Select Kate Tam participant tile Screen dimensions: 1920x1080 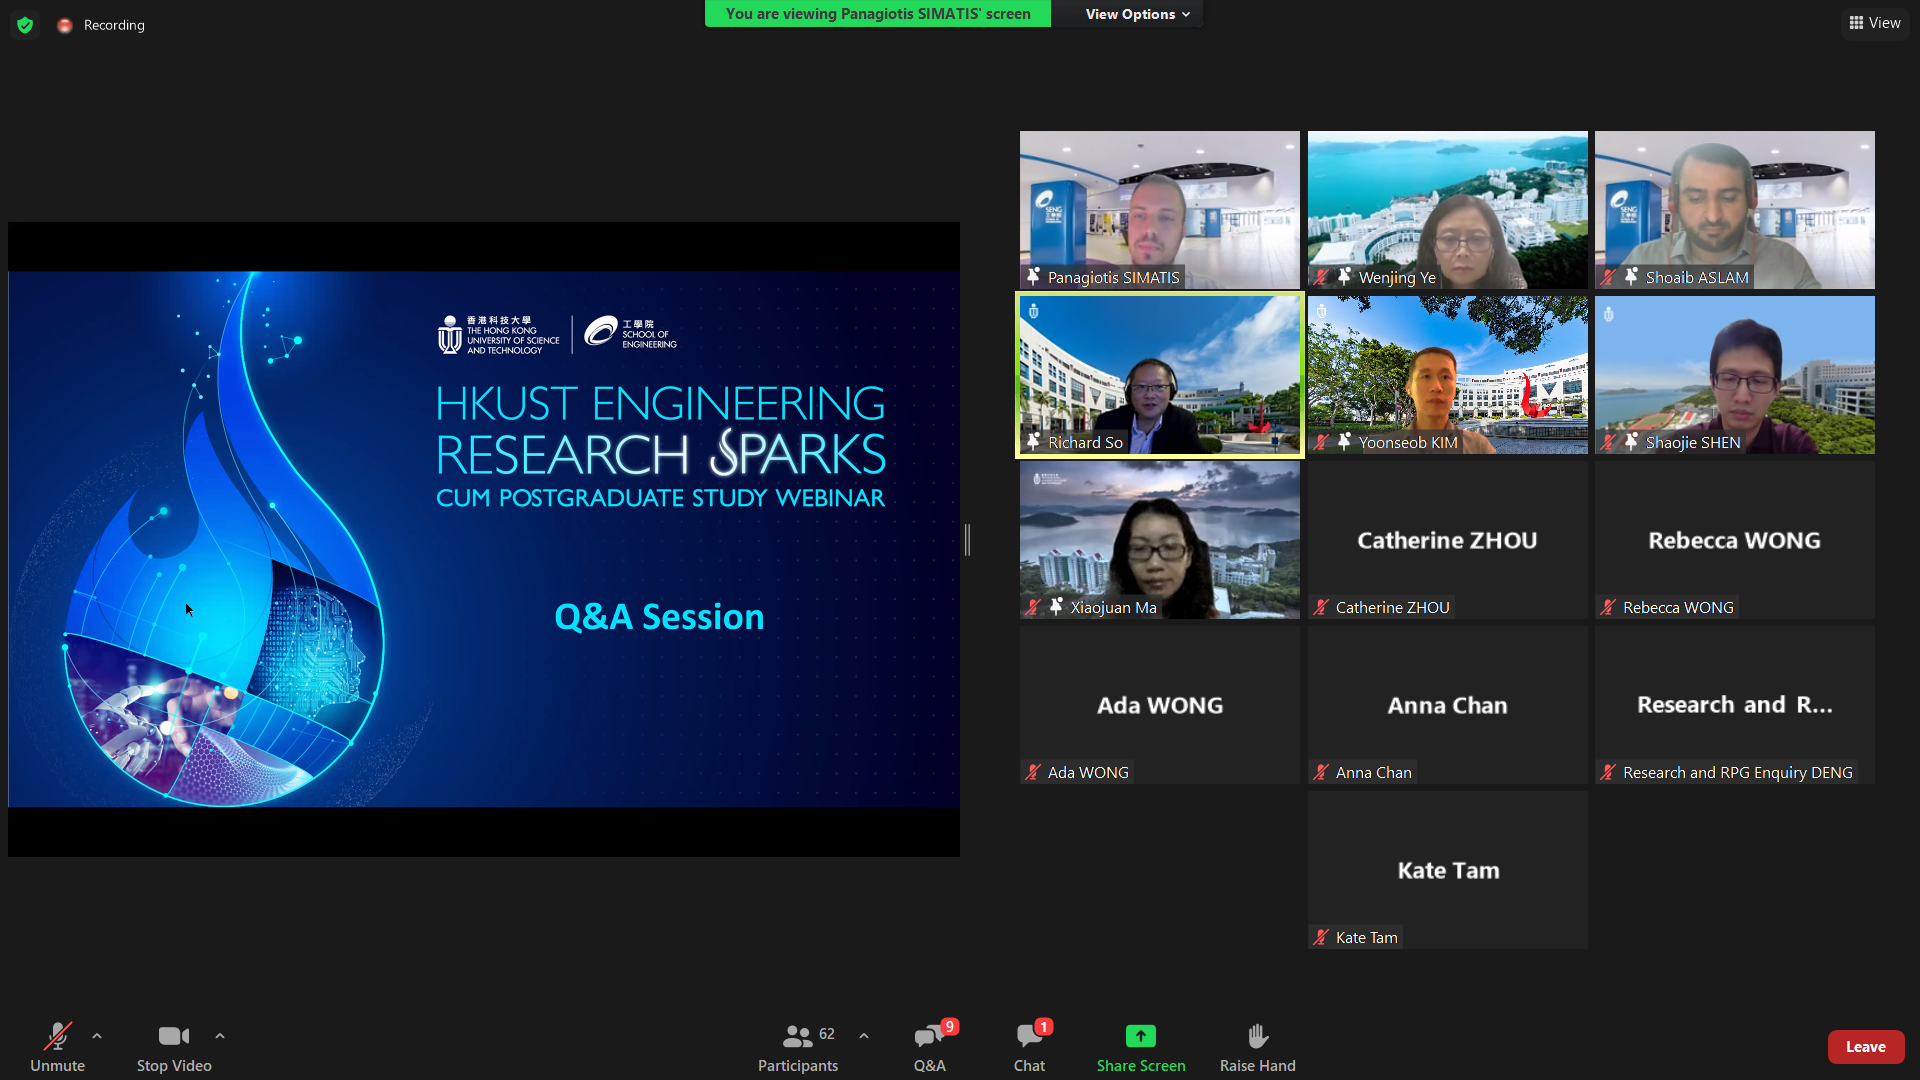[x=1448, y=870]
